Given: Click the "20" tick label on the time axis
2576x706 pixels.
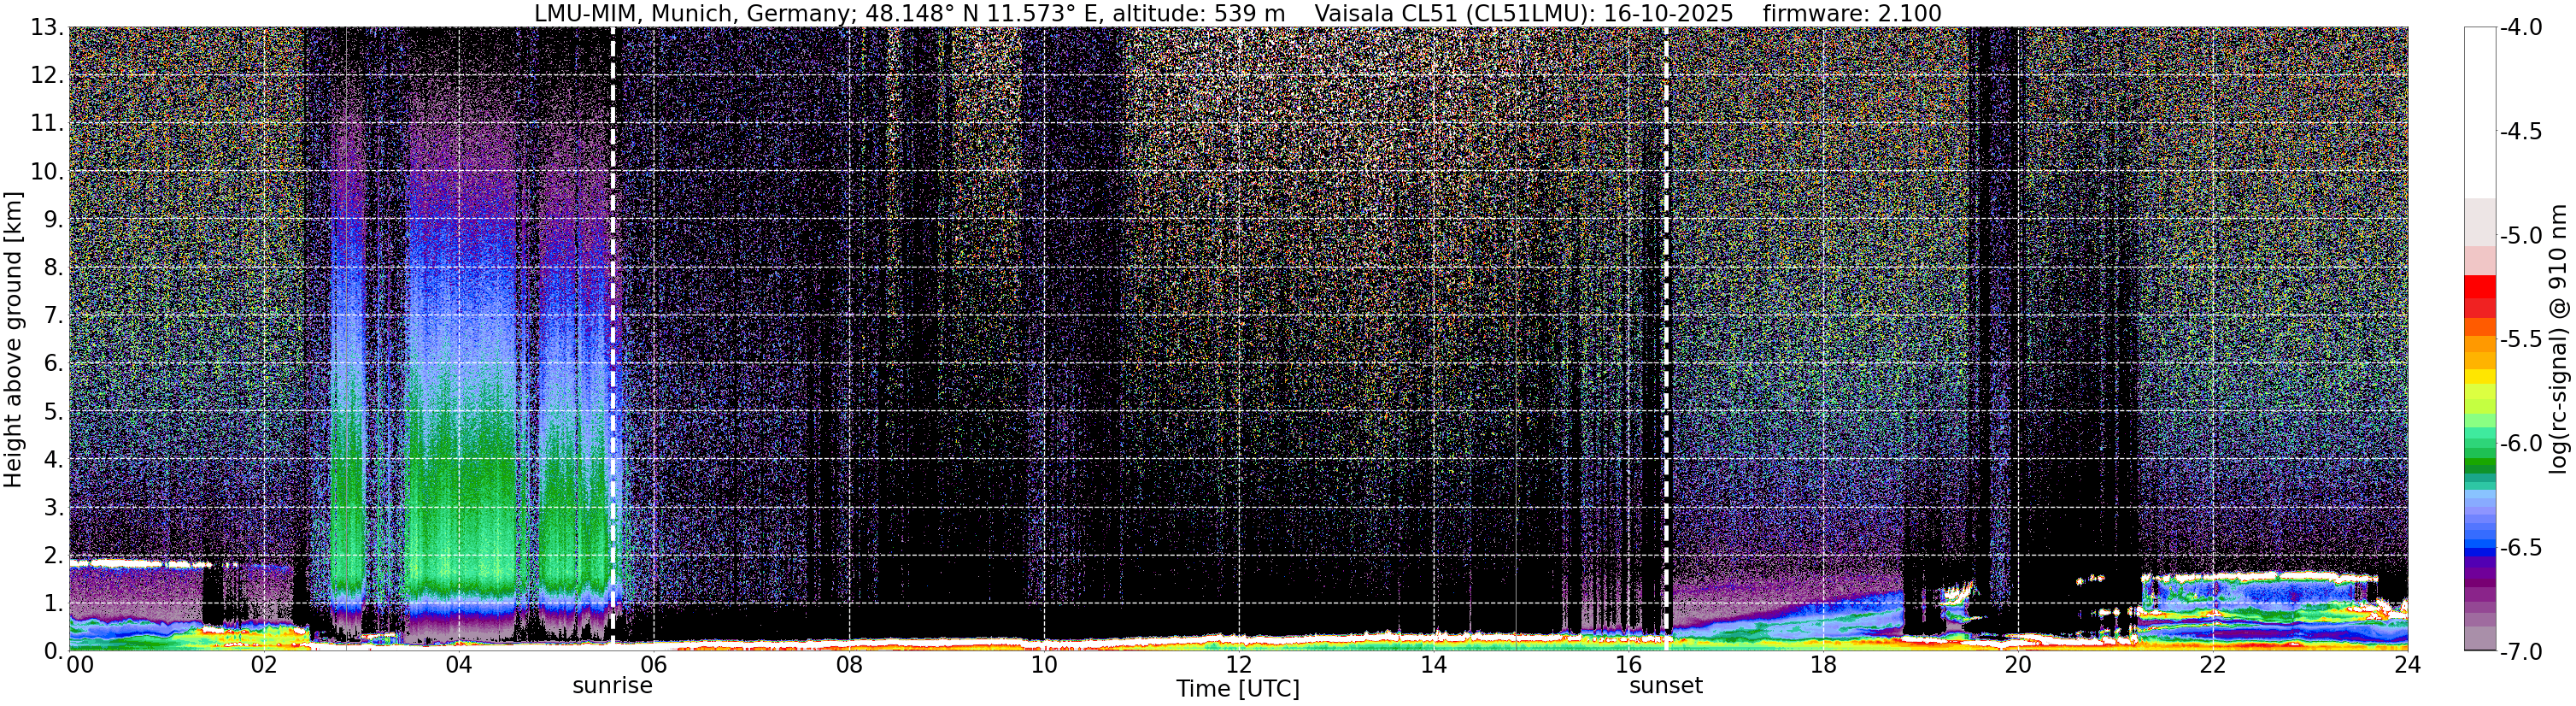Looking at the screenshot, I should 2018,666.
